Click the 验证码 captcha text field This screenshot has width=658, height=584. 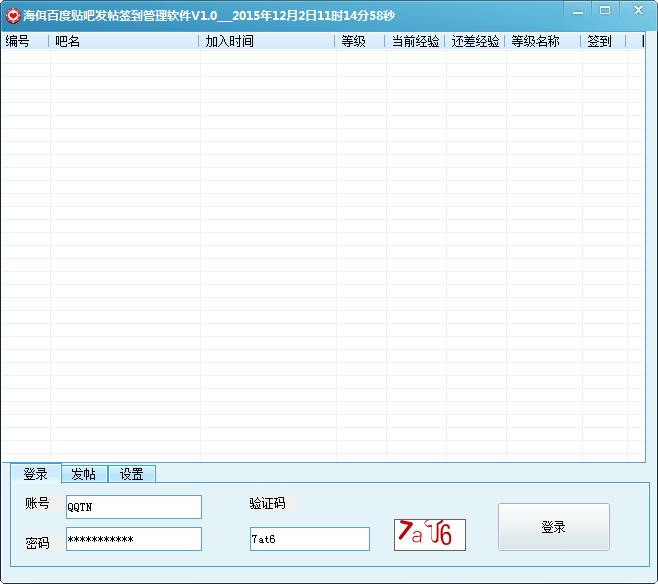coord(309,539)
